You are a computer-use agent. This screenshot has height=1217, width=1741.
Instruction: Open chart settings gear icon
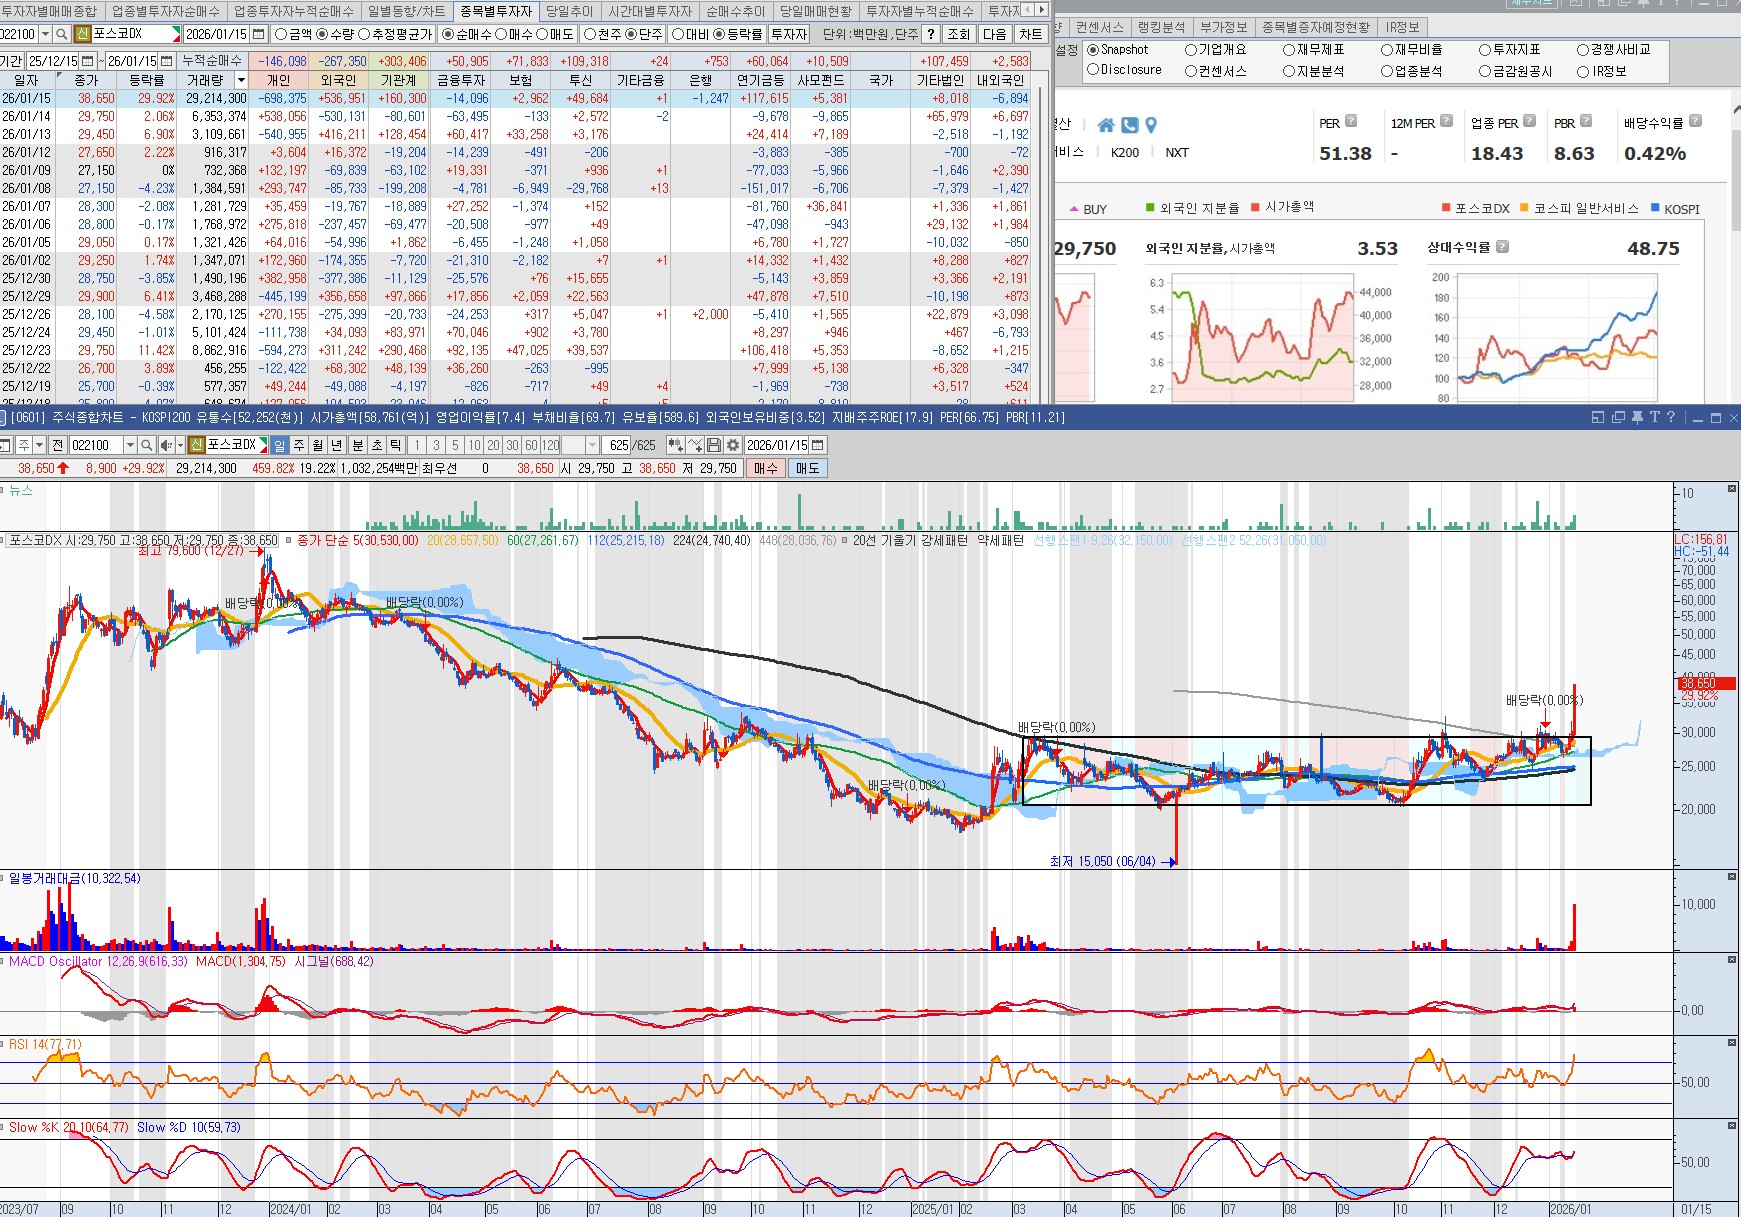(733, 445)
